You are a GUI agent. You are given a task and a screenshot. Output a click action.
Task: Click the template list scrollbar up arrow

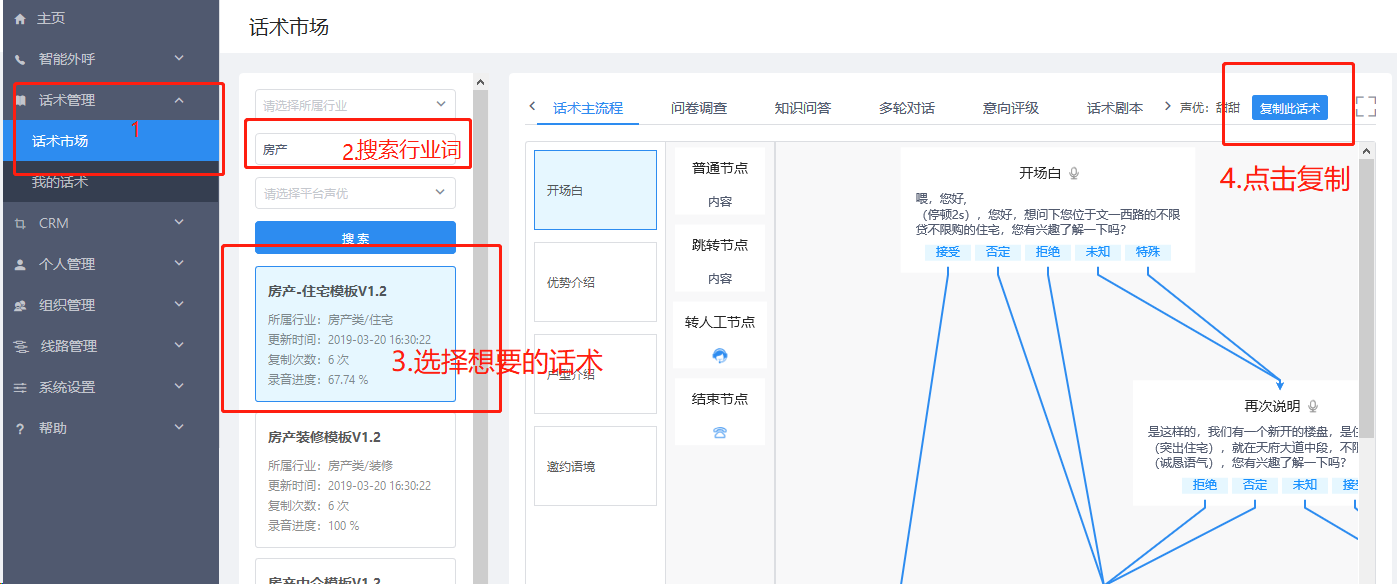(x=480, y=82)
